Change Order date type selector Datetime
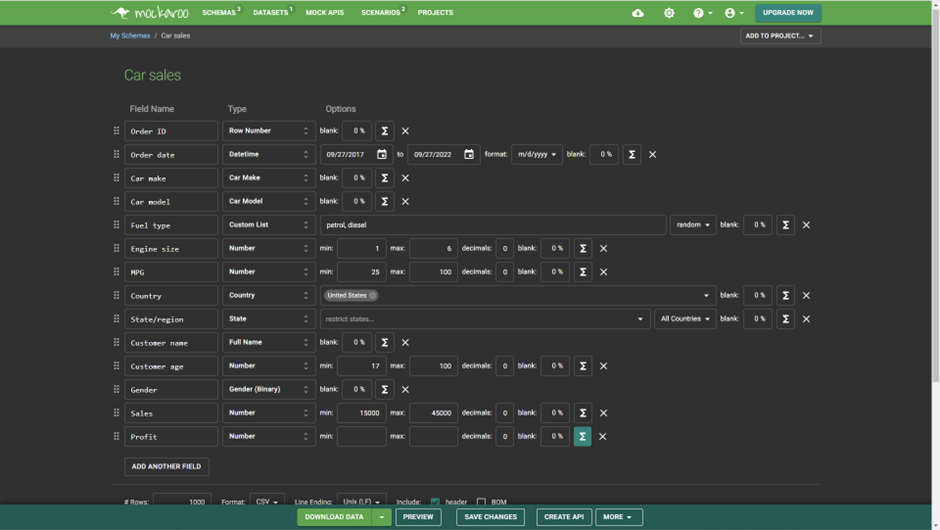Screen dimensions: 940x530 (269, 154)
